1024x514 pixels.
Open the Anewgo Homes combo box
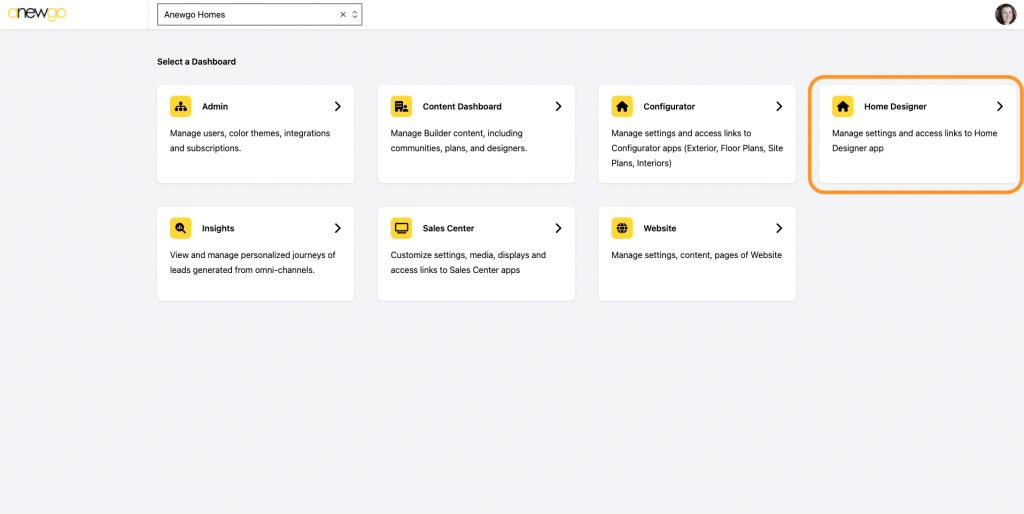point(259,14)
